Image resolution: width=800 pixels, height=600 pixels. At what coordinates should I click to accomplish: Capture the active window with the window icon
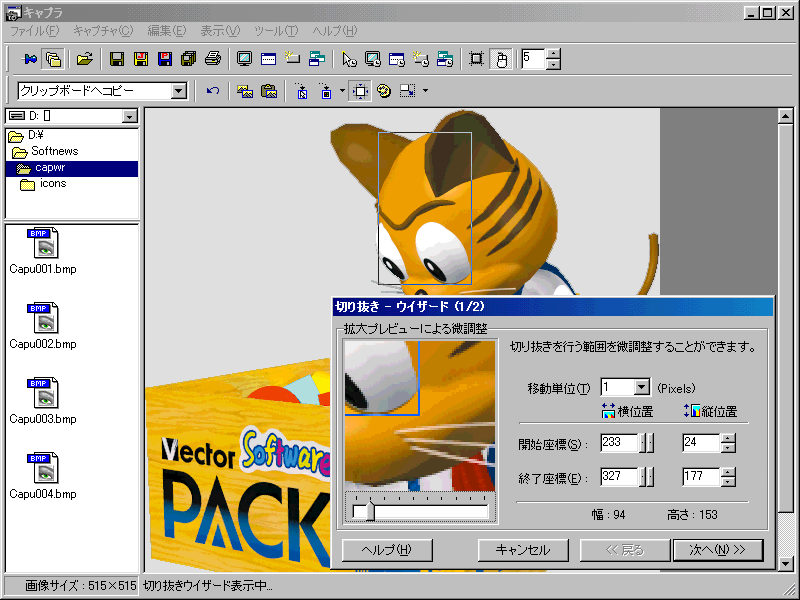pyautogui.click(x=268, y=59)
